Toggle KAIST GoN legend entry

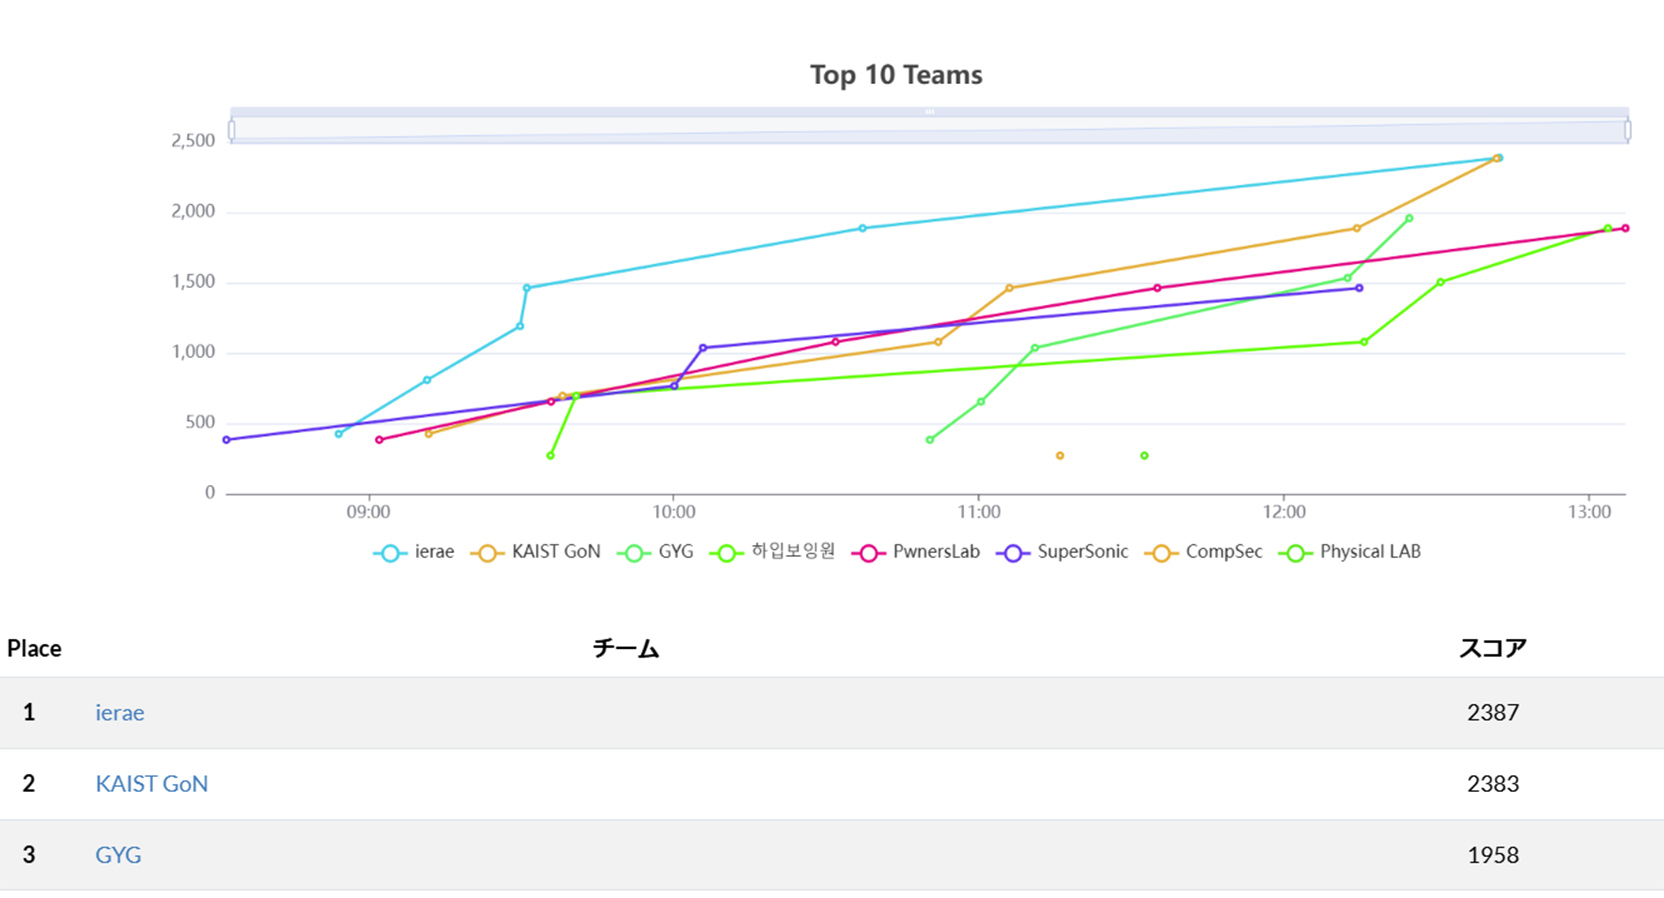click(x=536, y=552)
